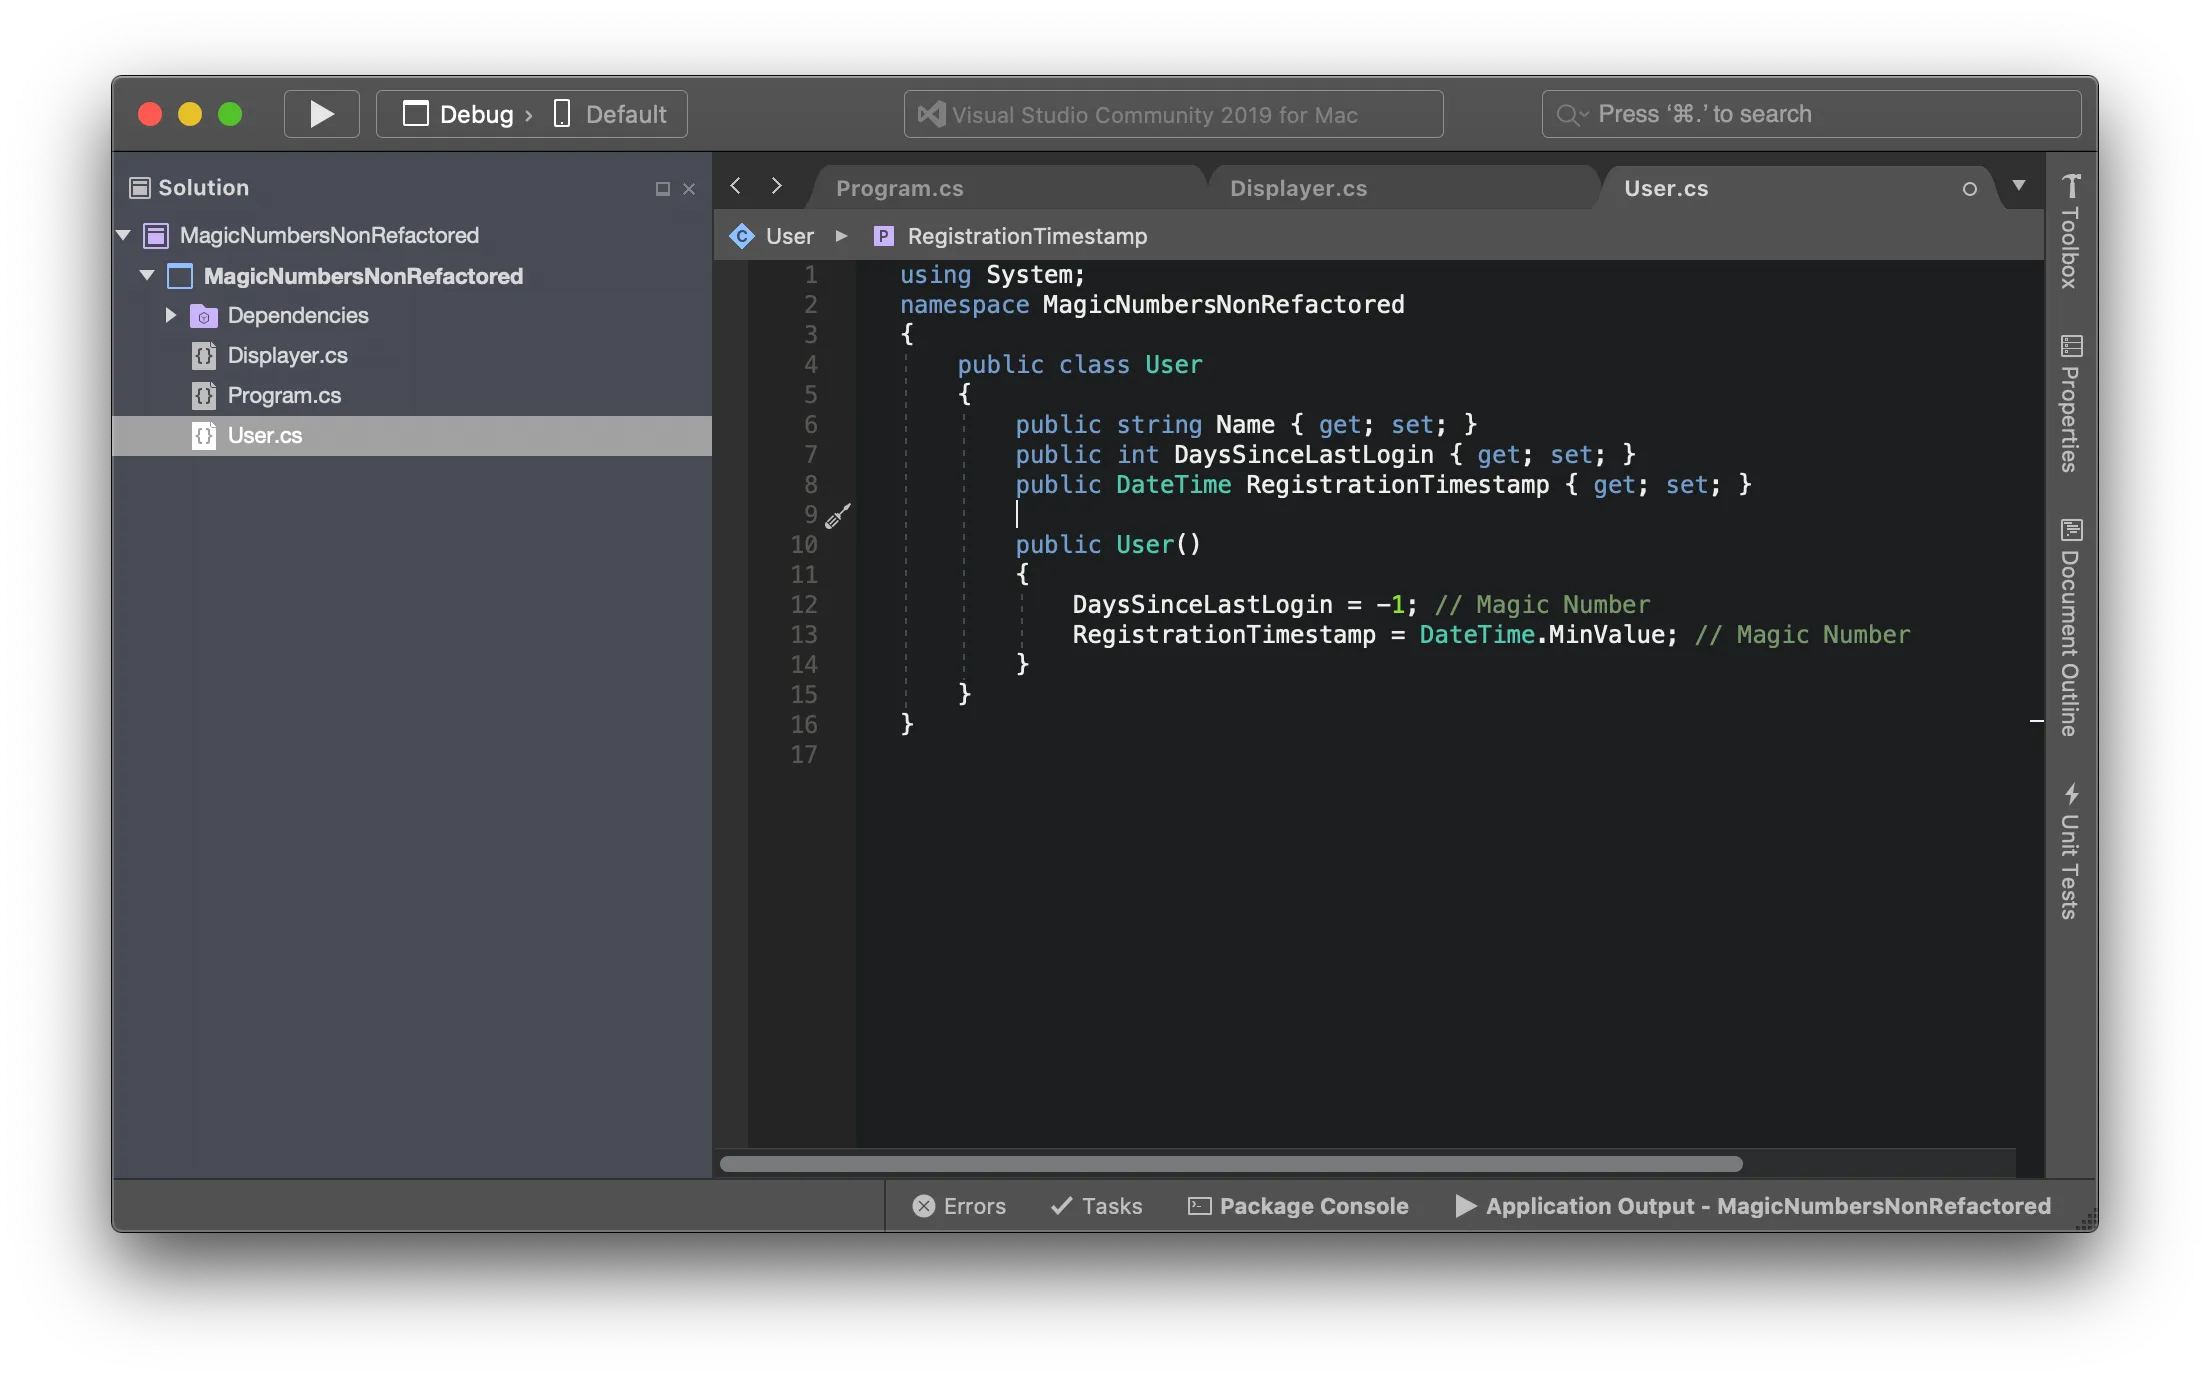Screen dimensions: 2210x1380
Task: Maximize the Solution pad with its square icon
Action: (x=662, y=189)
